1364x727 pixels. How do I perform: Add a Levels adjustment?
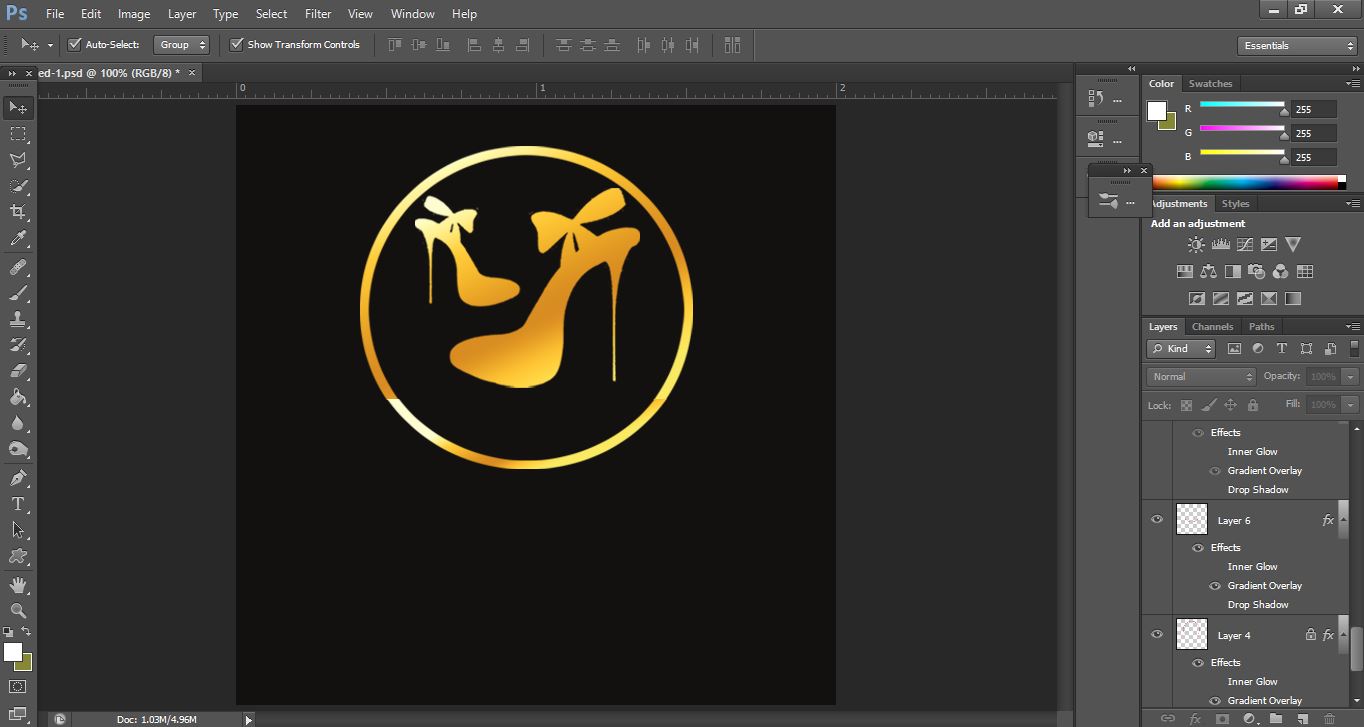pos(1220,244)
